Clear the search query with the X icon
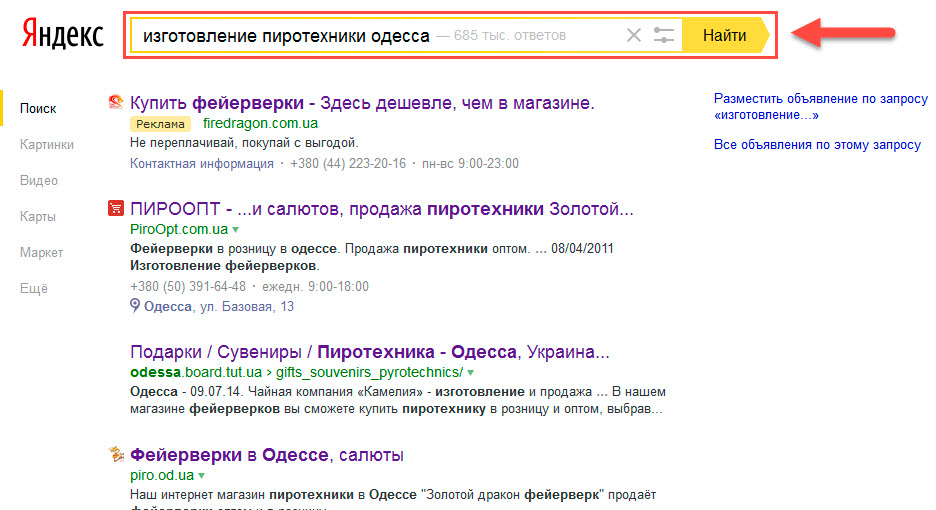The image size is (936, 510). click(634, 35)
